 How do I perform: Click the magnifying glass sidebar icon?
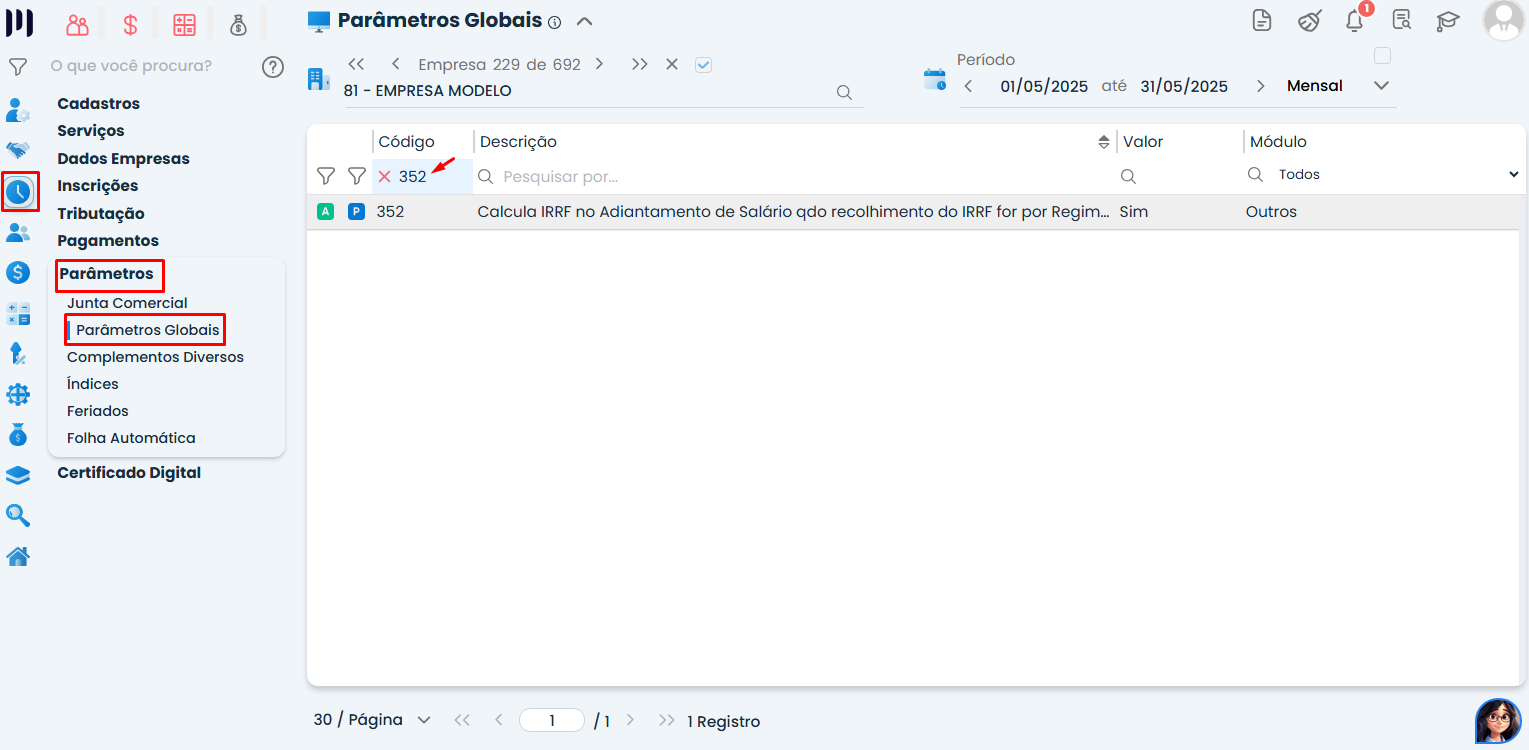pos(18,515)
